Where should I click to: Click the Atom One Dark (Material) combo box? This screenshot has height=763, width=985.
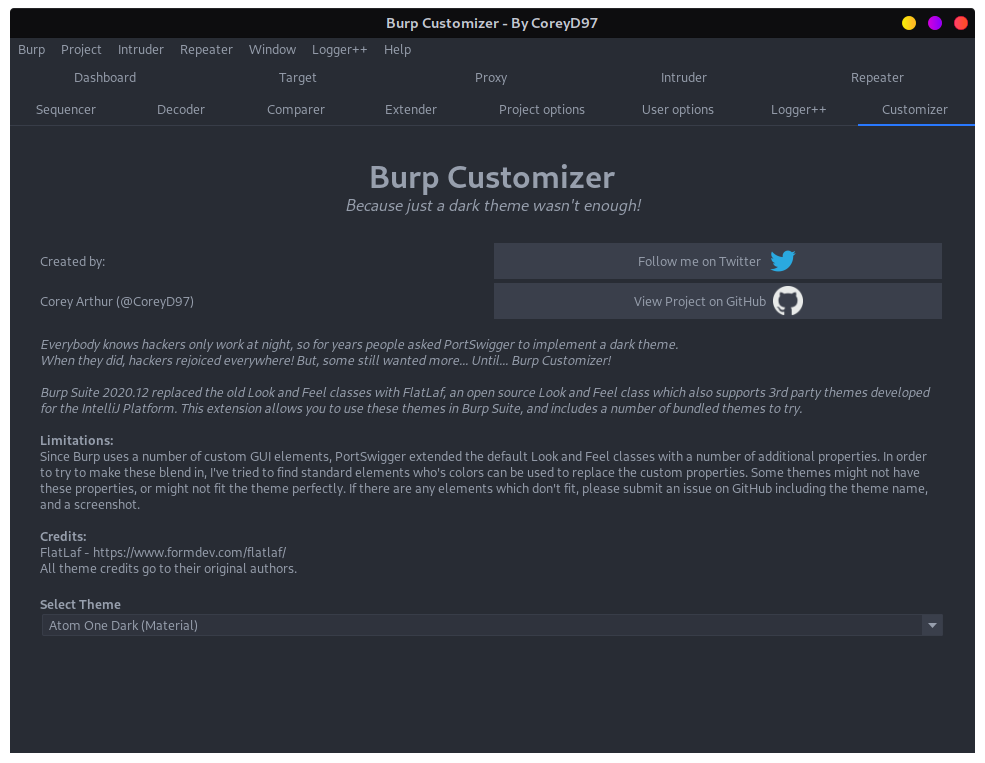[x=492, y=625]
